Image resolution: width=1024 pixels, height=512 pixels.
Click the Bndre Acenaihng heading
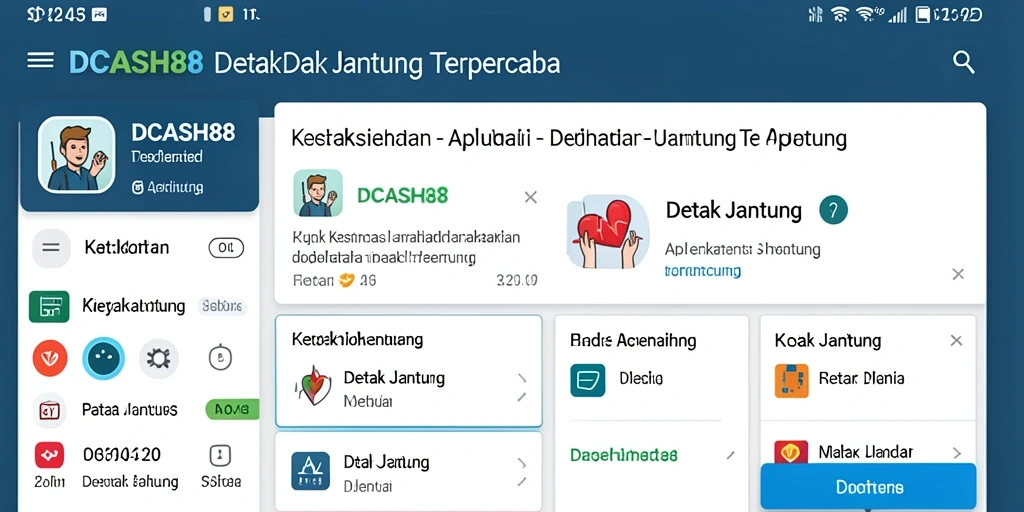click(633, 340)
